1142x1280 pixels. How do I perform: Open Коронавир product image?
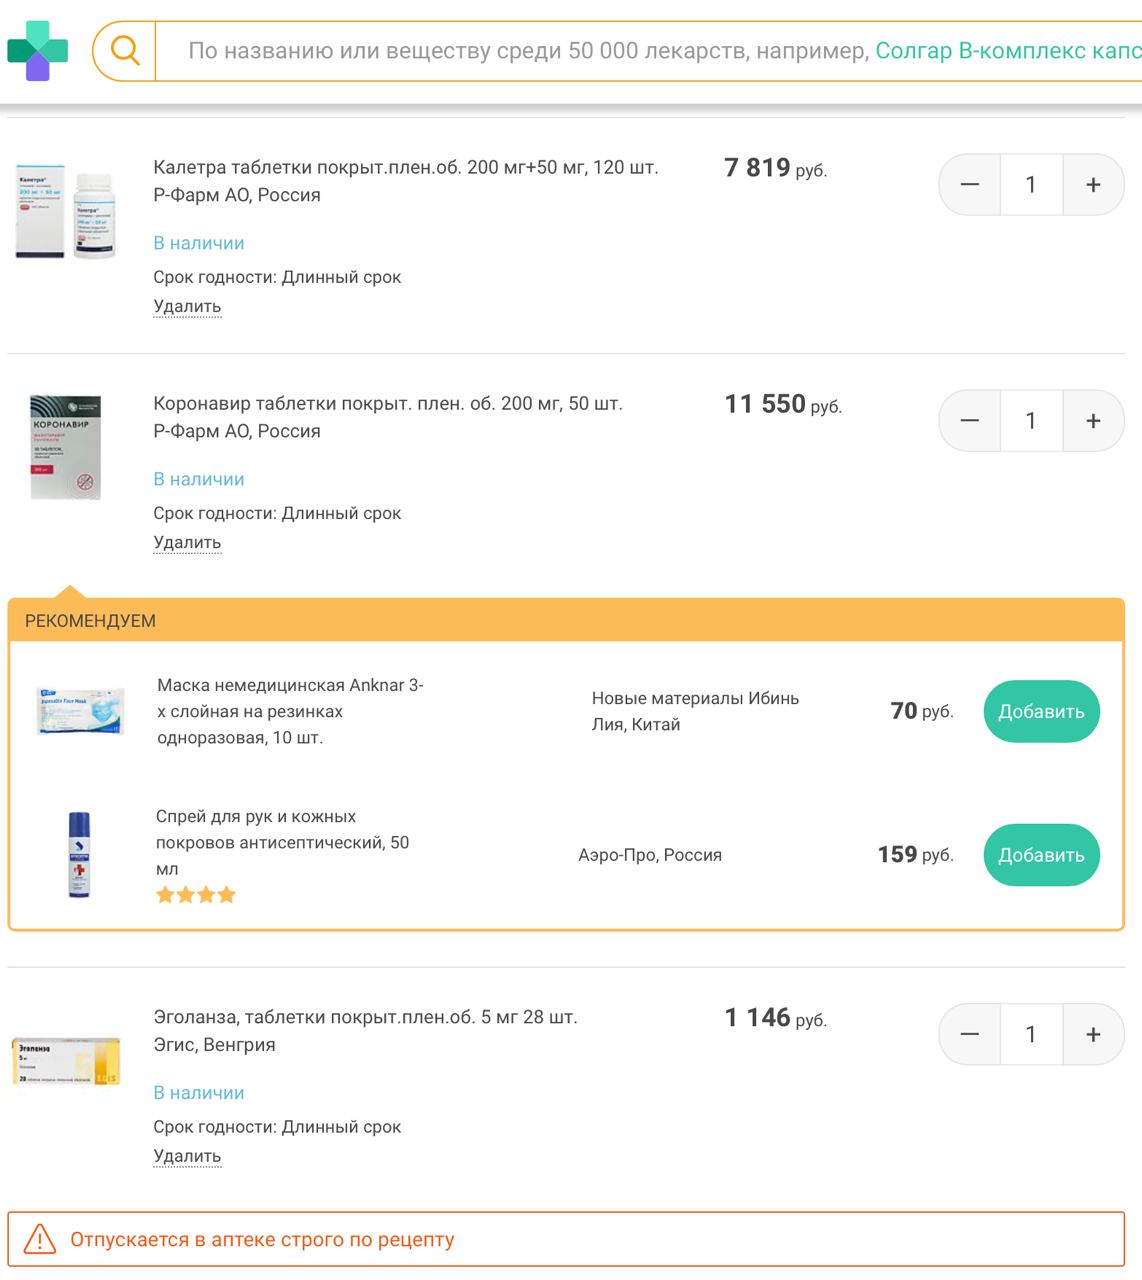pos(65,447)
